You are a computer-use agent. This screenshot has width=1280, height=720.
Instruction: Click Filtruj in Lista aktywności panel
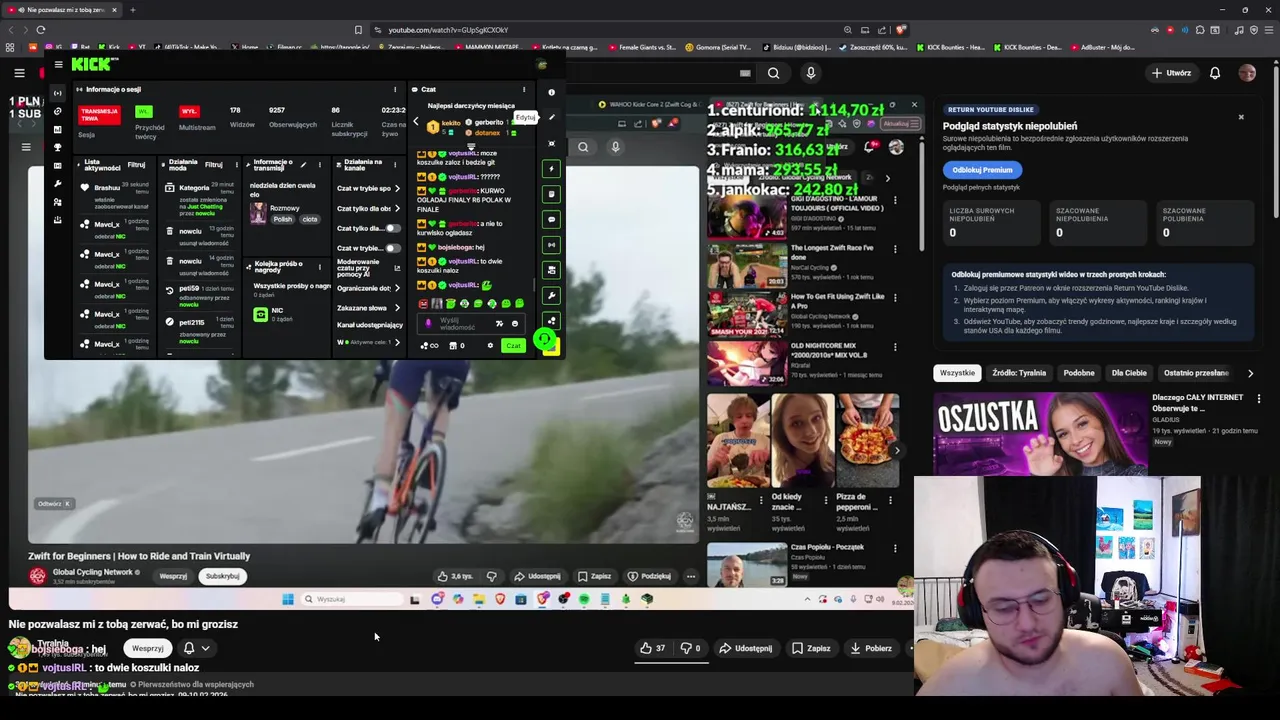click(x=137, y=164)
